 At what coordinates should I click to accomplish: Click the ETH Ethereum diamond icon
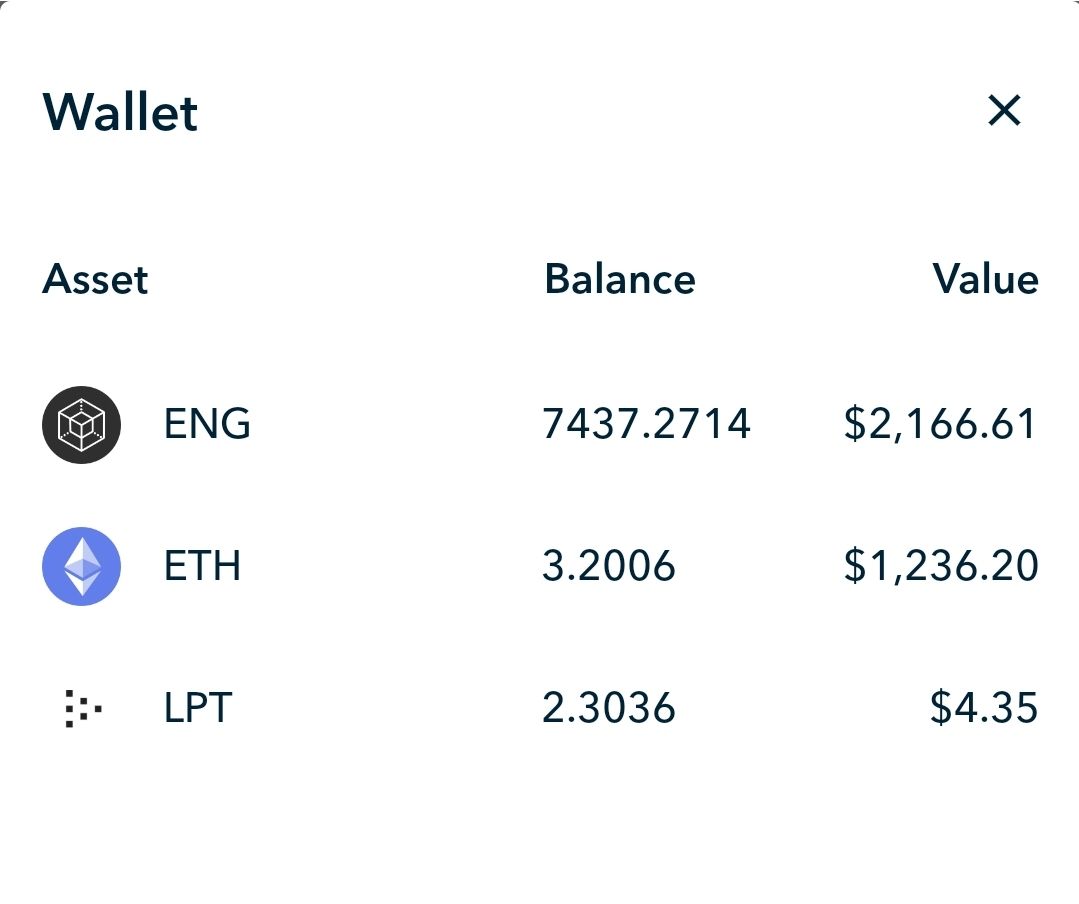81,566
